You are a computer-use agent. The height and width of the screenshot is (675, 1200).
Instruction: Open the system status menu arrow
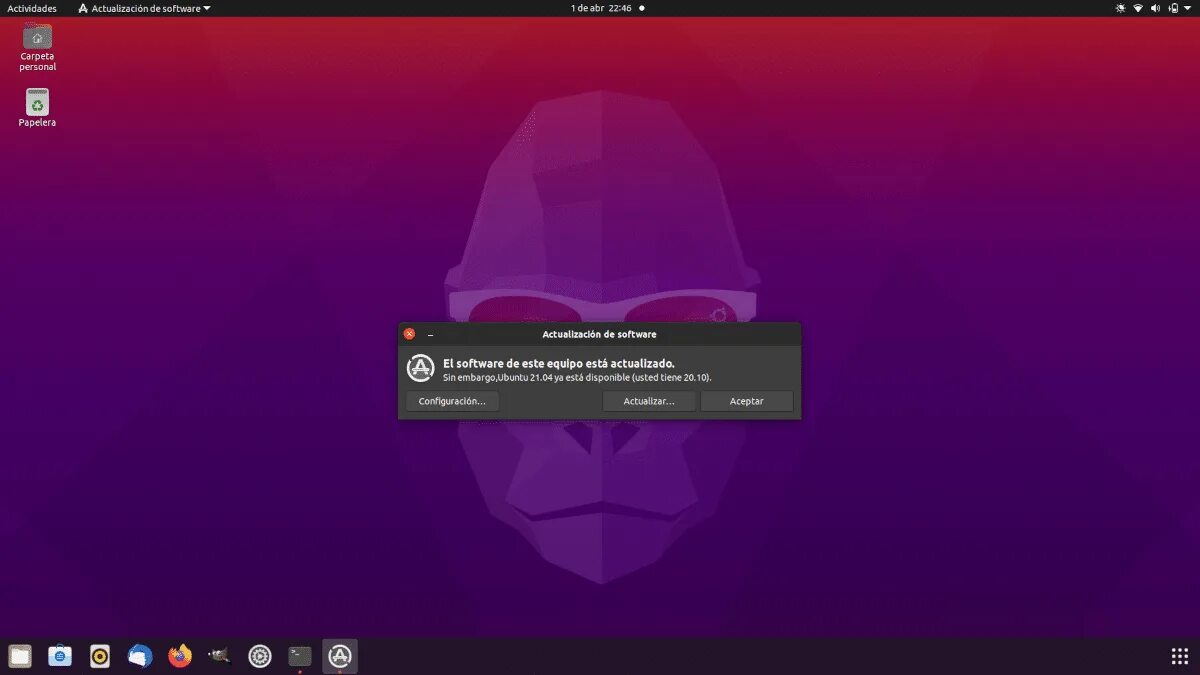[x=1187, y=8]
